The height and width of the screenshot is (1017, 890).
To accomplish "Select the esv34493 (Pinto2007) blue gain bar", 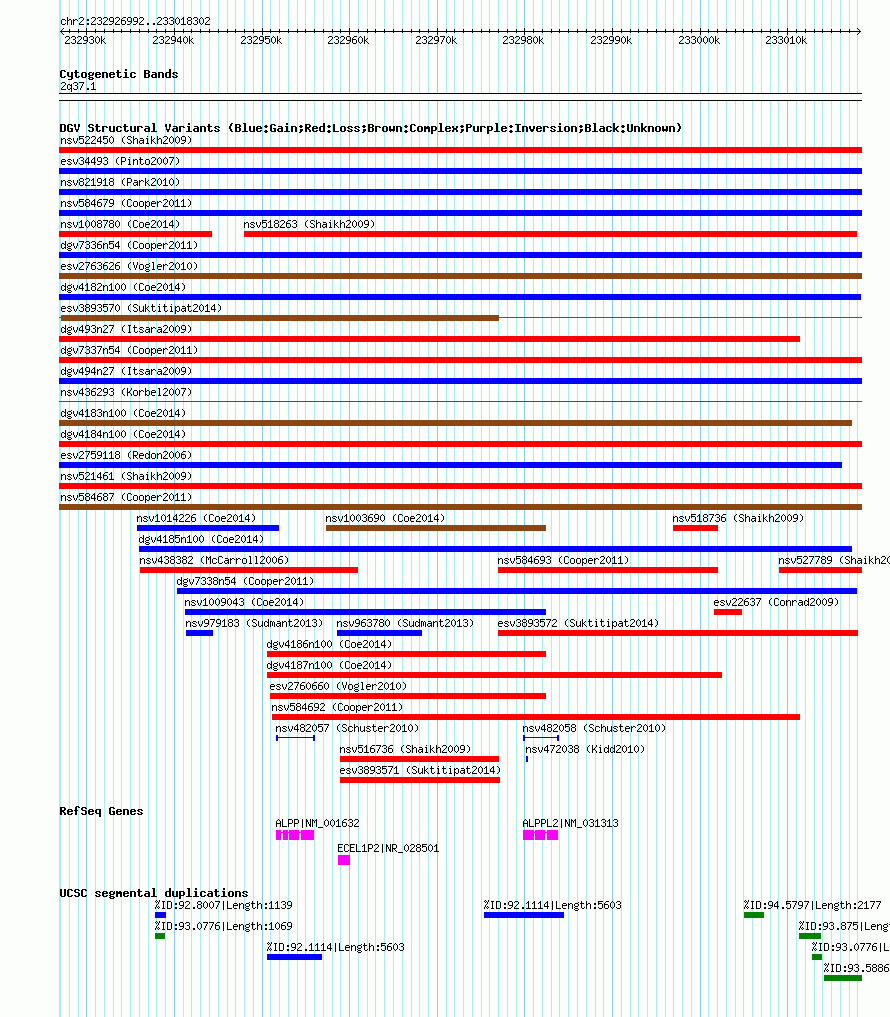I will point(461,171).
